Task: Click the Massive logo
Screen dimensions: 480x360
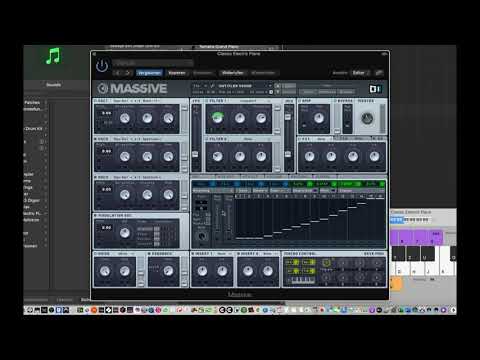Action: click(132, 88)
